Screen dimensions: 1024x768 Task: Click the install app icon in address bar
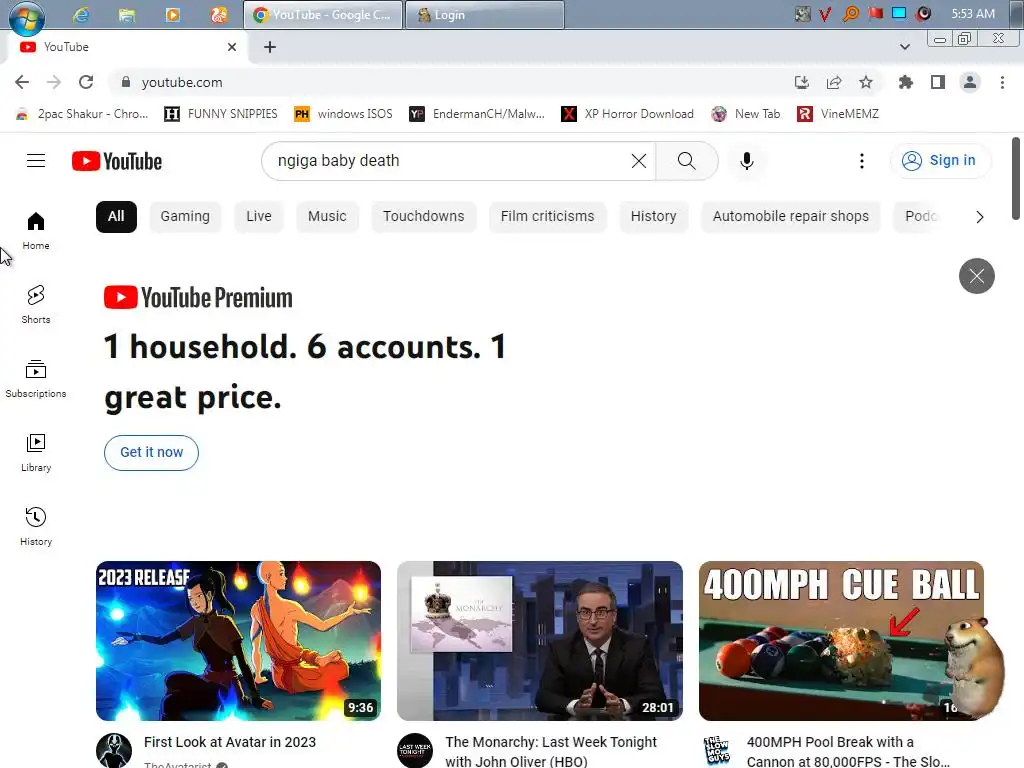801,82
